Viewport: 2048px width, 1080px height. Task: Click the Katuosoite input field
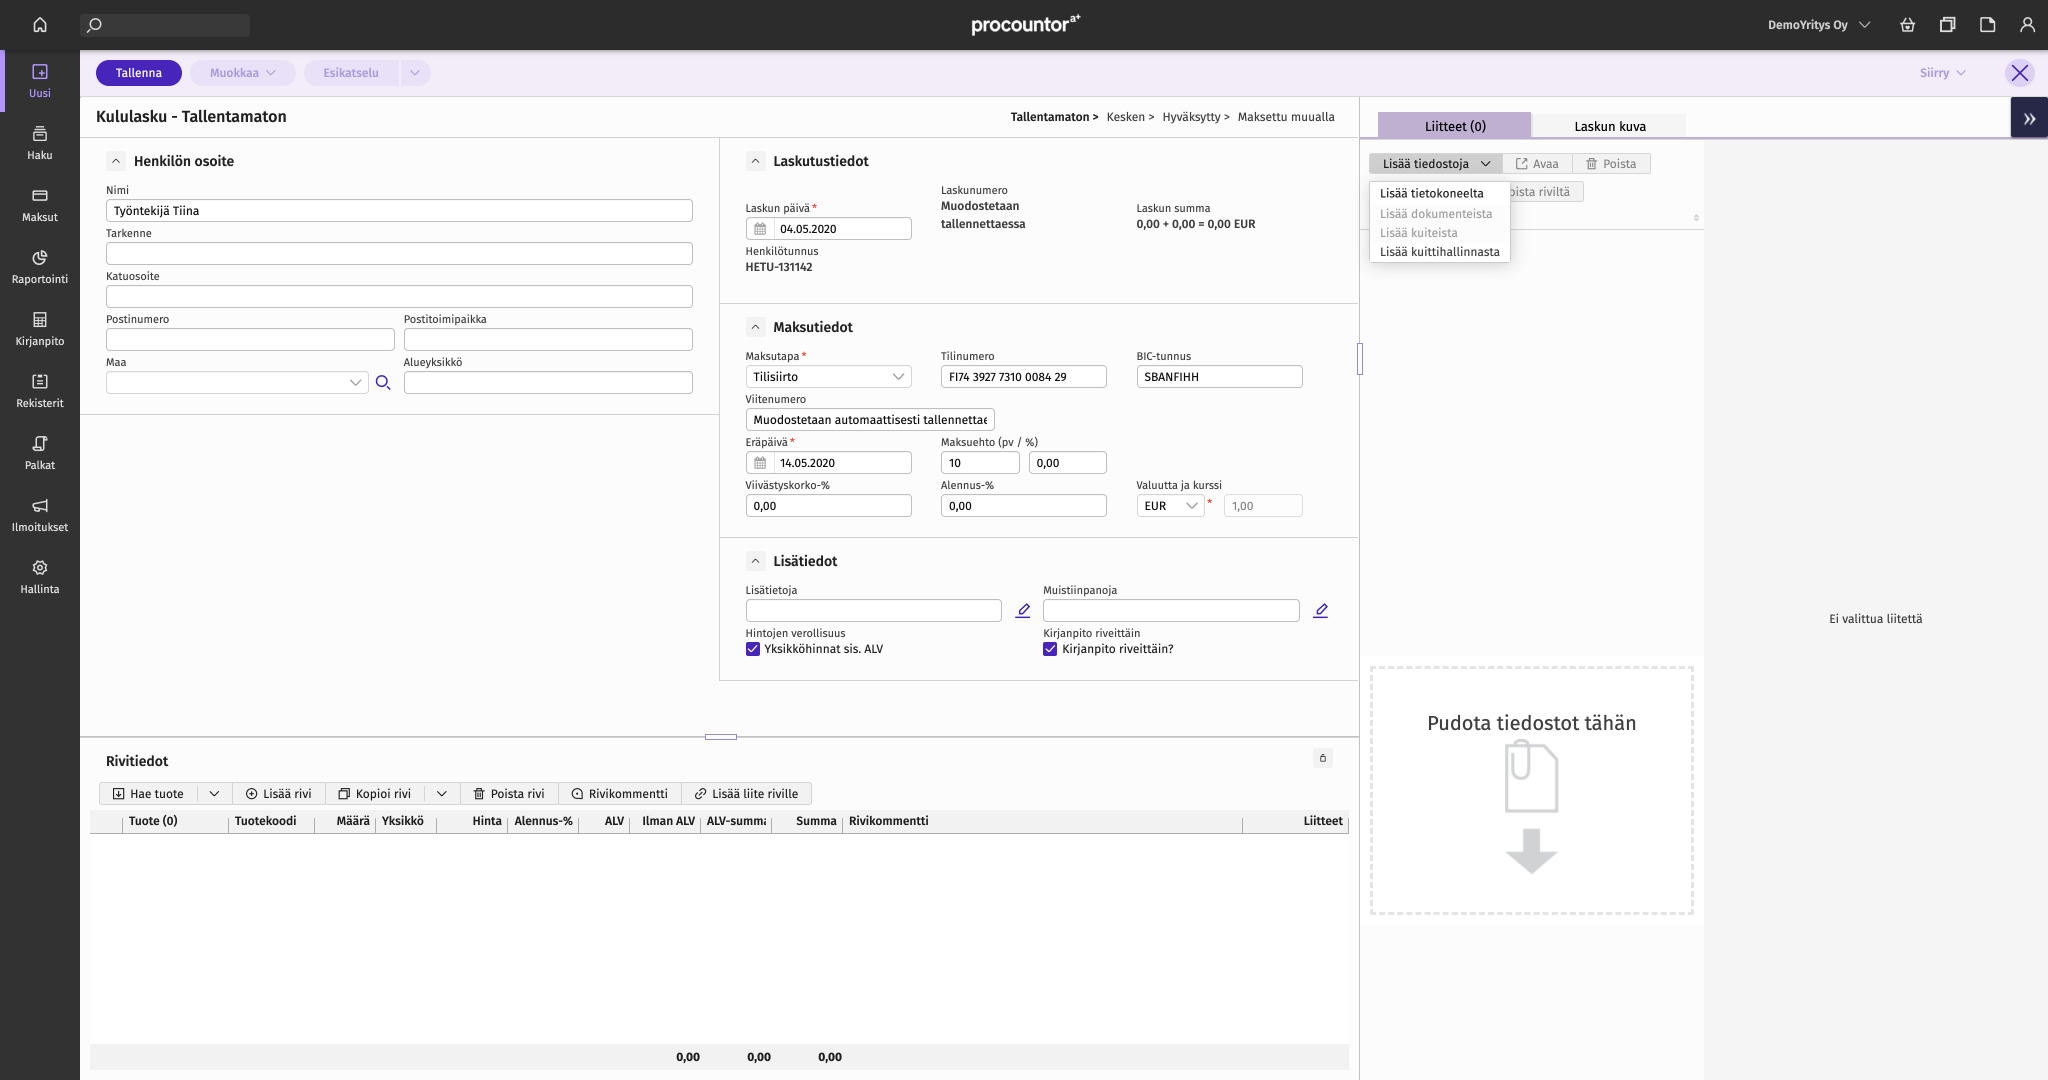click(399, 297)
